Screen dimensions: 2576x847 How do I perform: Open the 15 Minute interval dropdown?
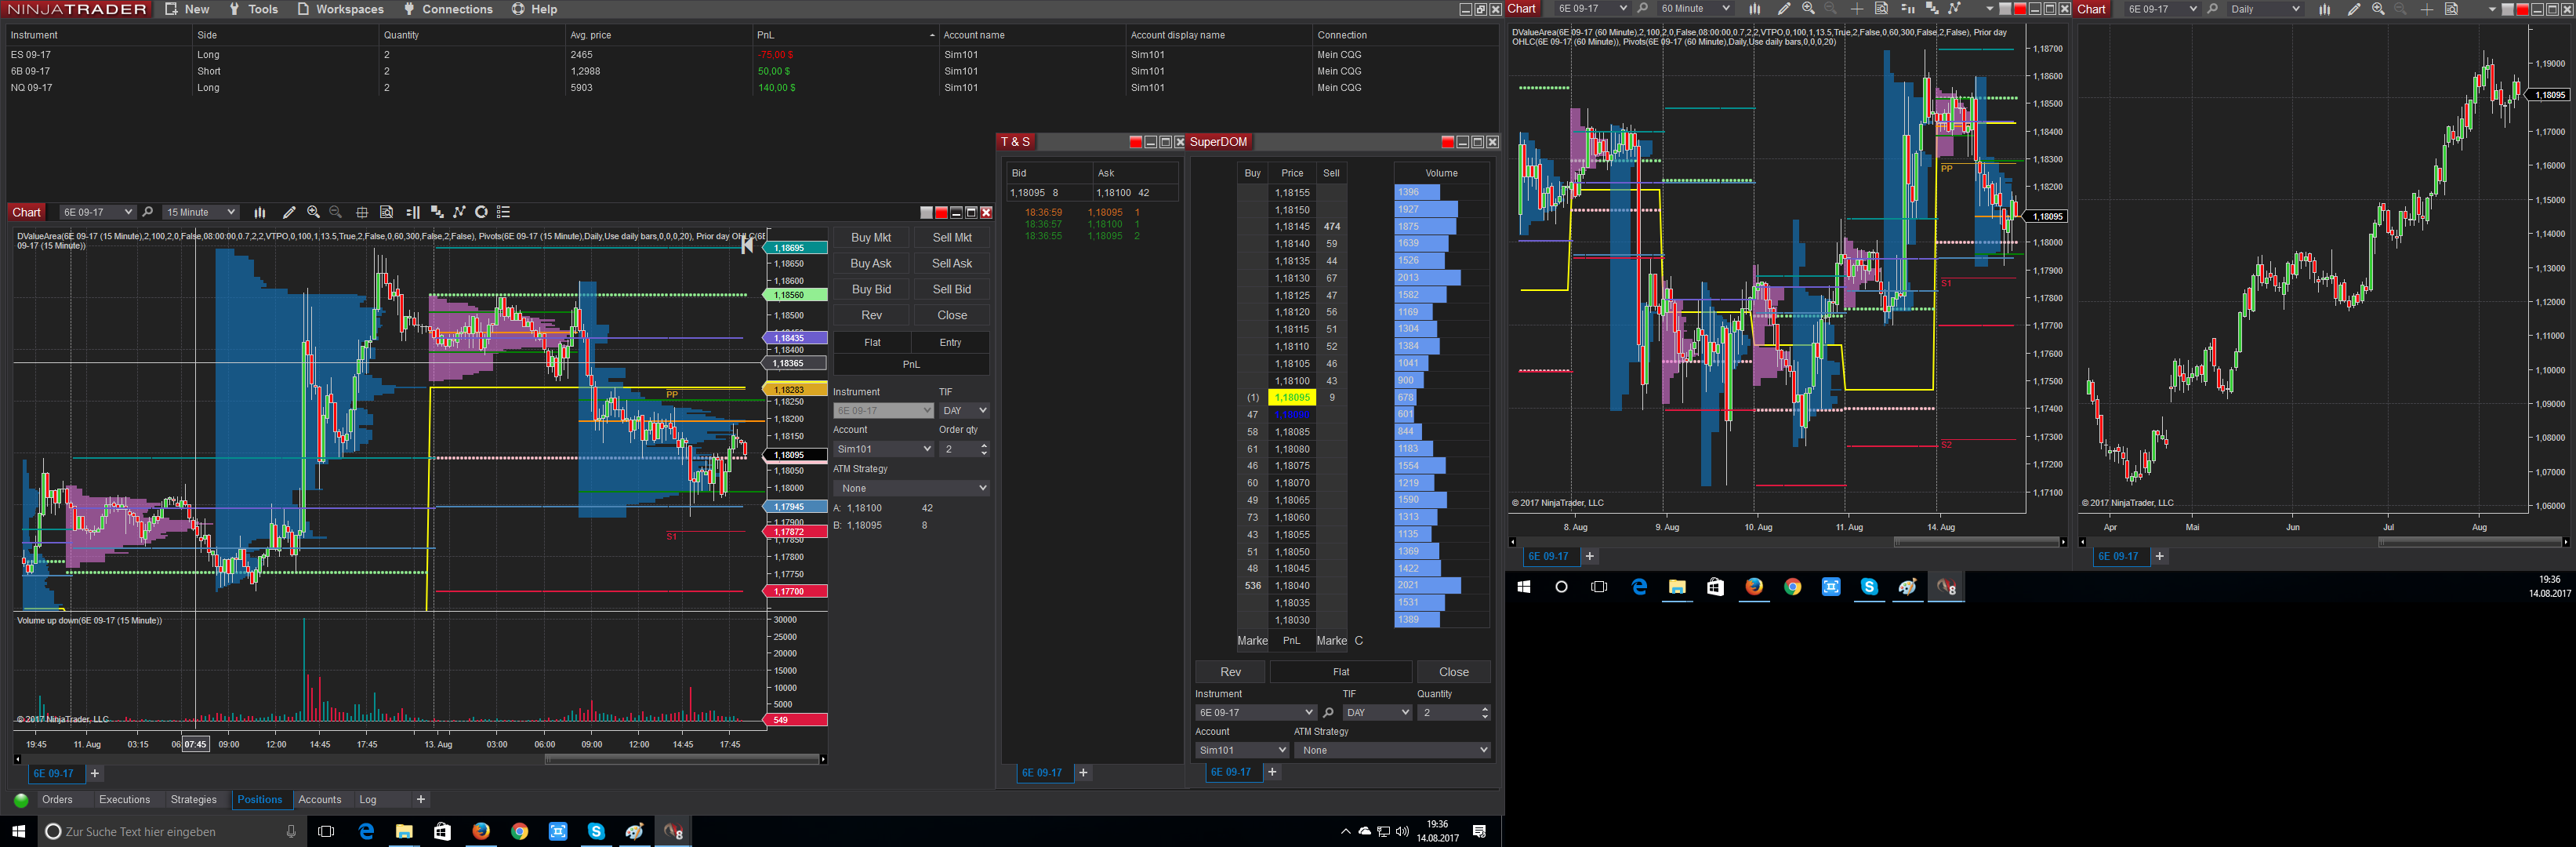201,212
